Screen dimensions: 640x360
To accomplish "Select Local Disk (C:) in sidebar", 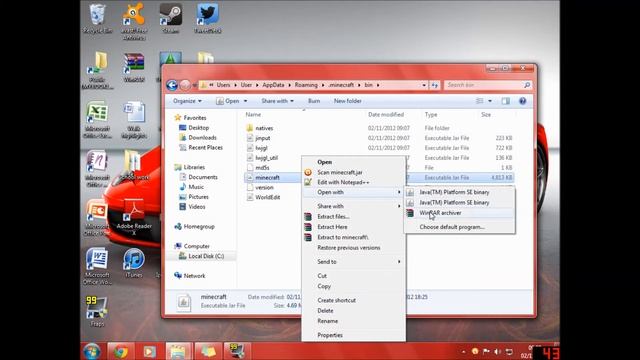I will [206, 256].
